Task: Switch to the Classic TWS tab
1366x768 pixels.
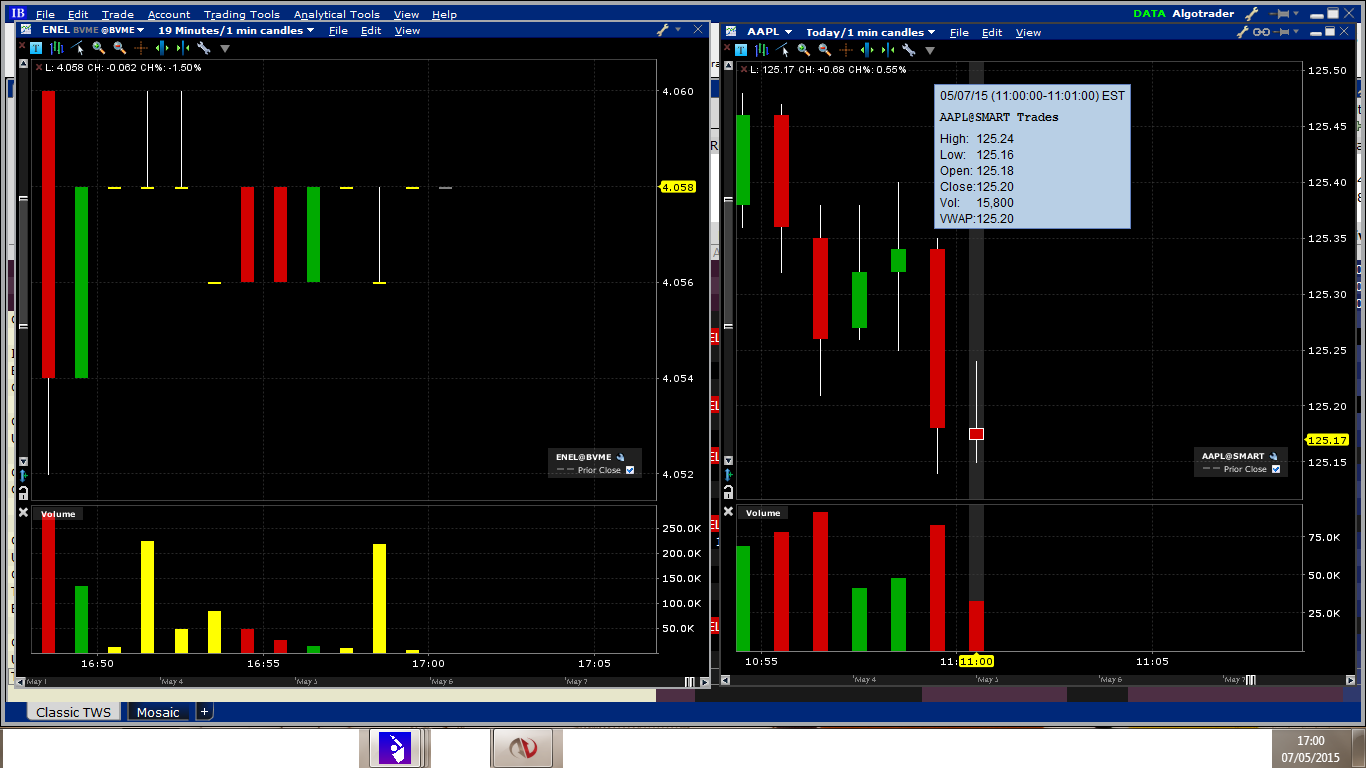Action: [x=74, y=712]
